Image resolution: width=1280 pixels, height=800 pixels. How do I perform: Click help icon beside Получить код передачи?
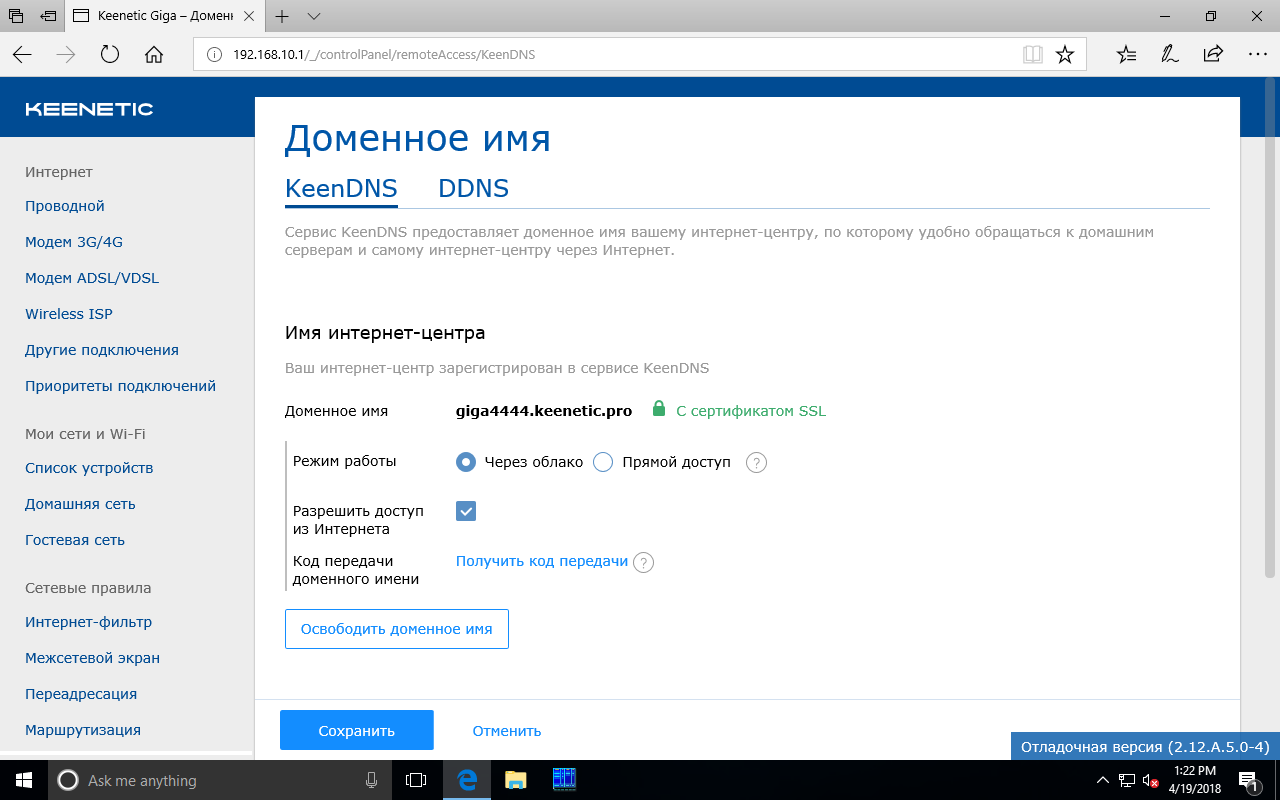click(644, 563)
